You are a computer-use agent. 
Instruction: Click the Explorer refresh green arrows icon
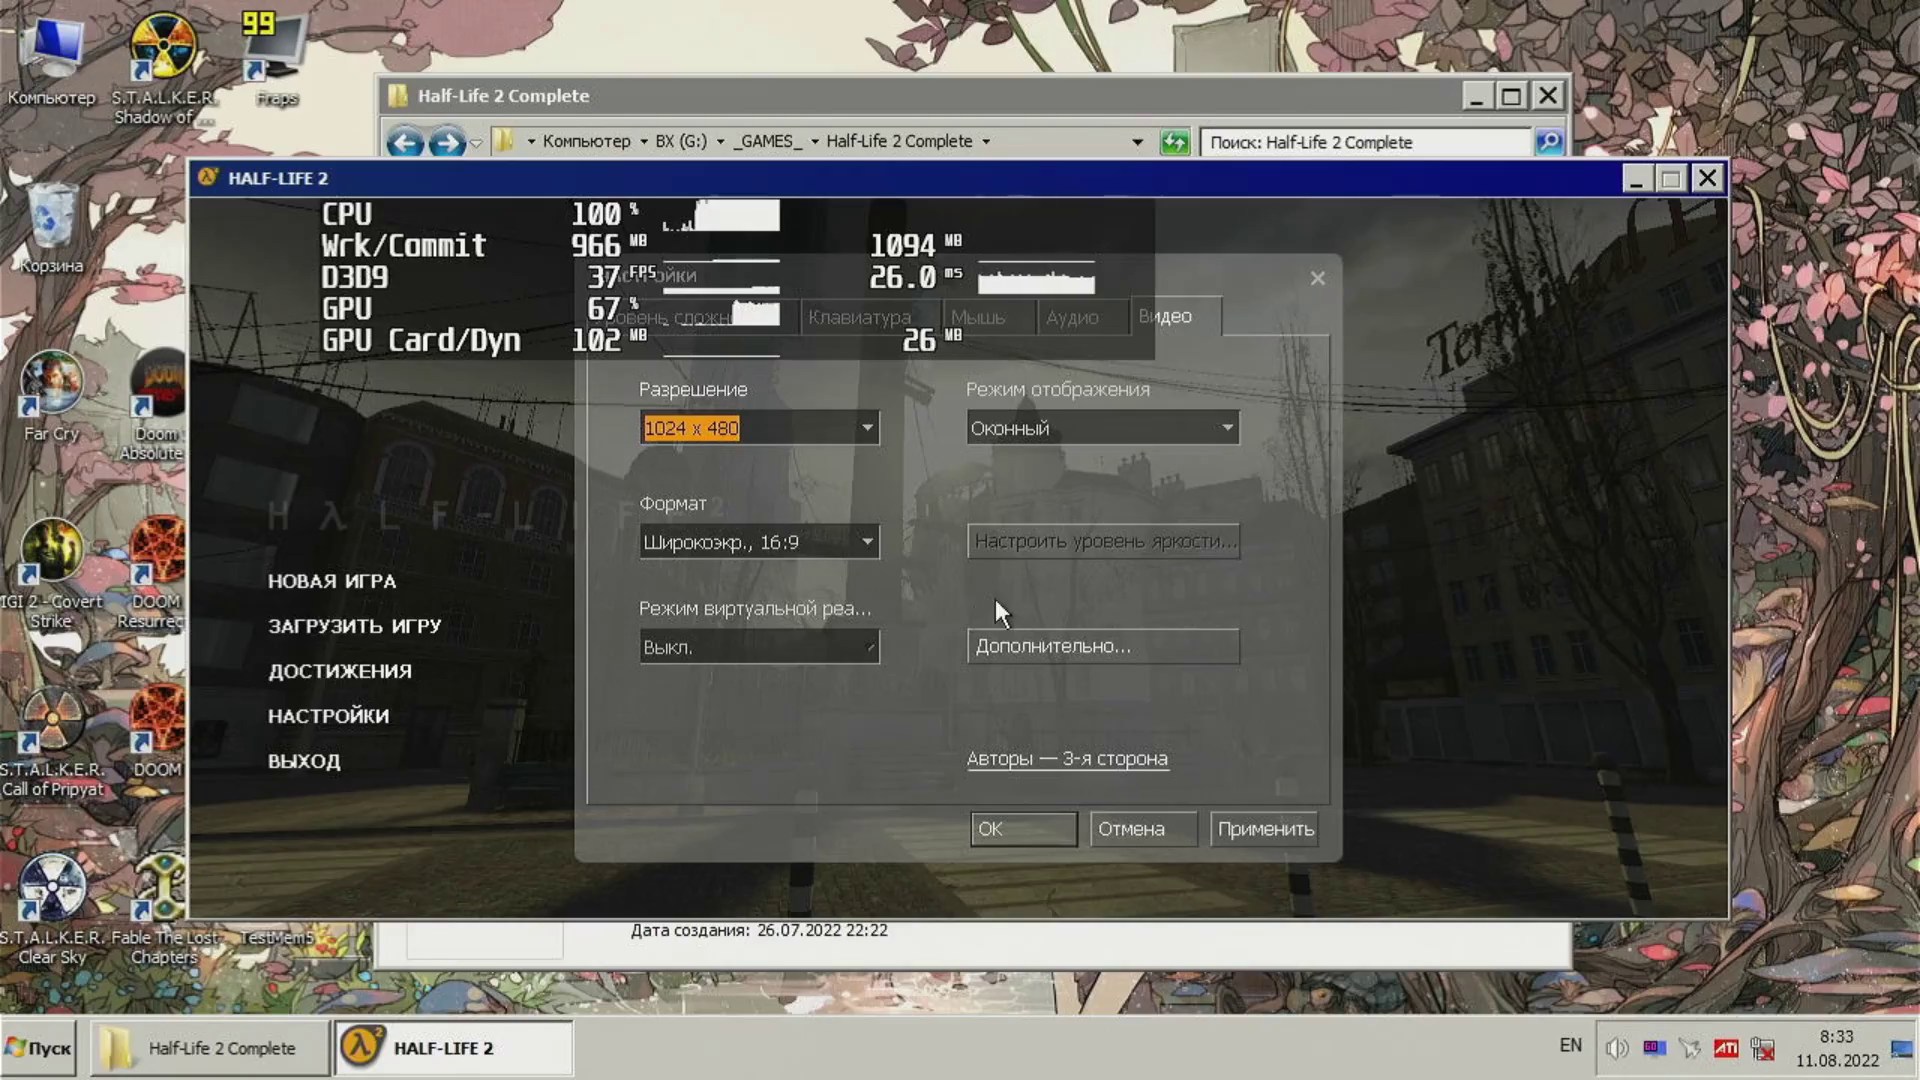(1174, 143)
